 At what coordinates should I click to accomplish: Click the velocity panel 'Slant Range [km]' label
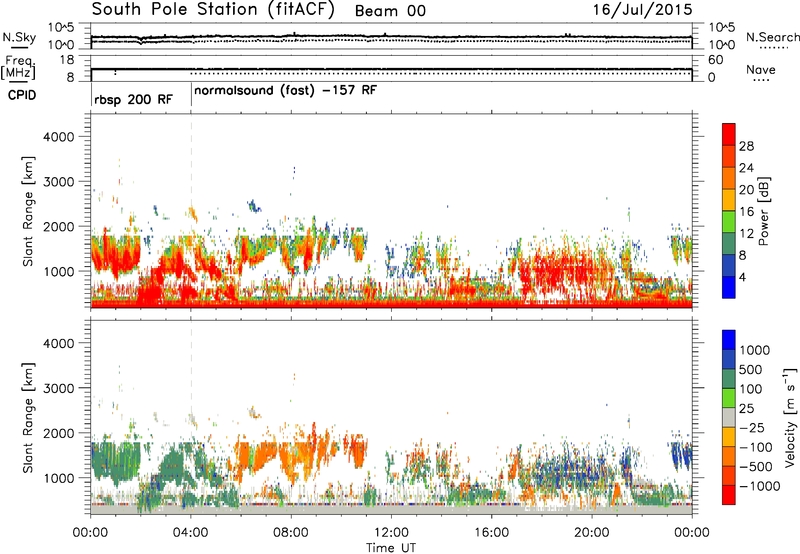click(28, 417)
